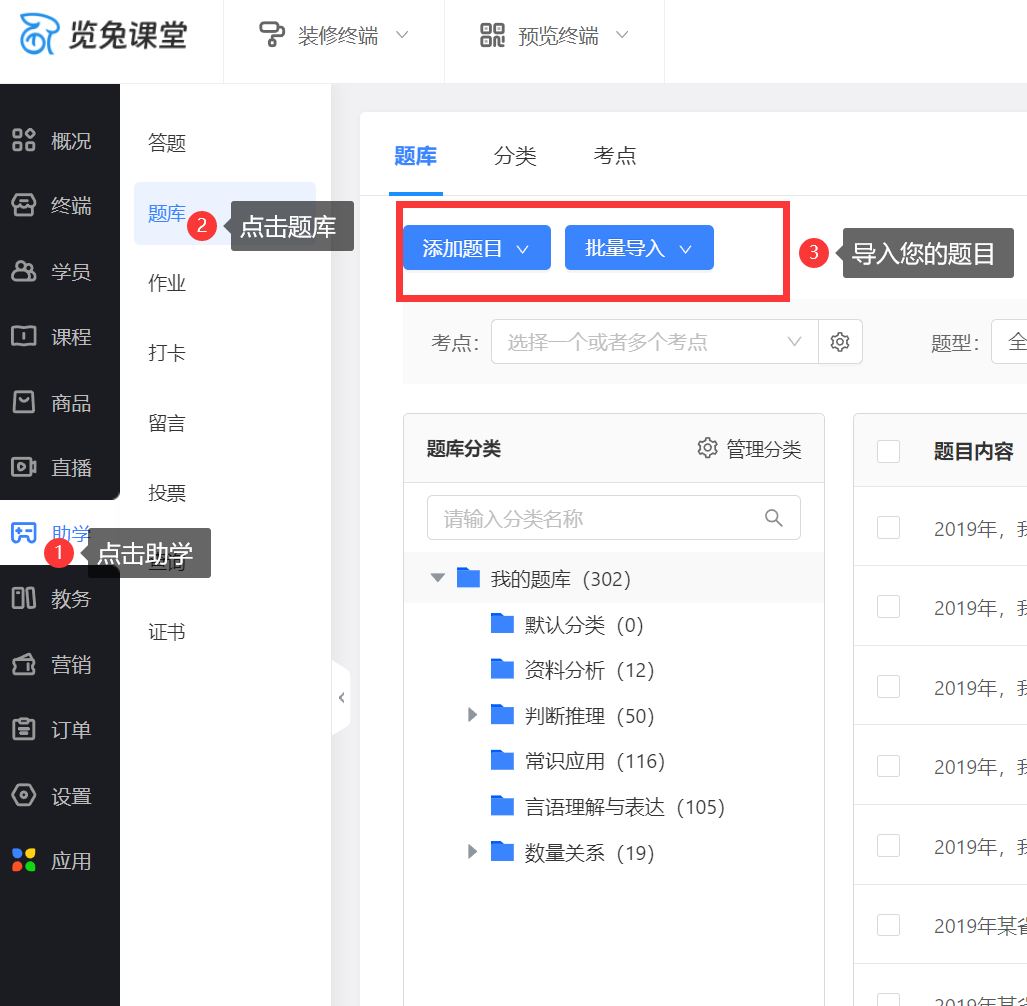Open the 考点 multi-select dropdown
1027x1006 pixels.
(654, 341)
